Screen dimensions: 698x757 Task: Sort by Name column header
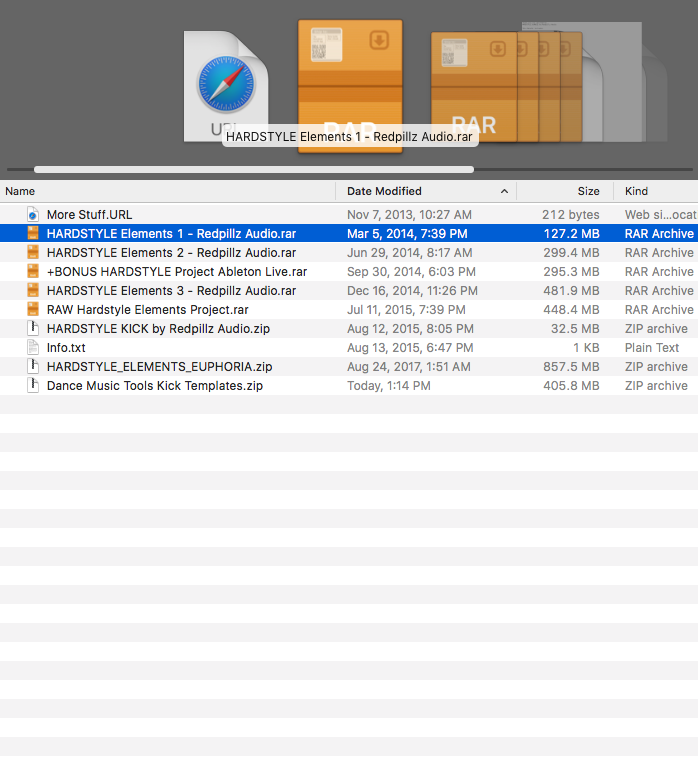point(168,191)
